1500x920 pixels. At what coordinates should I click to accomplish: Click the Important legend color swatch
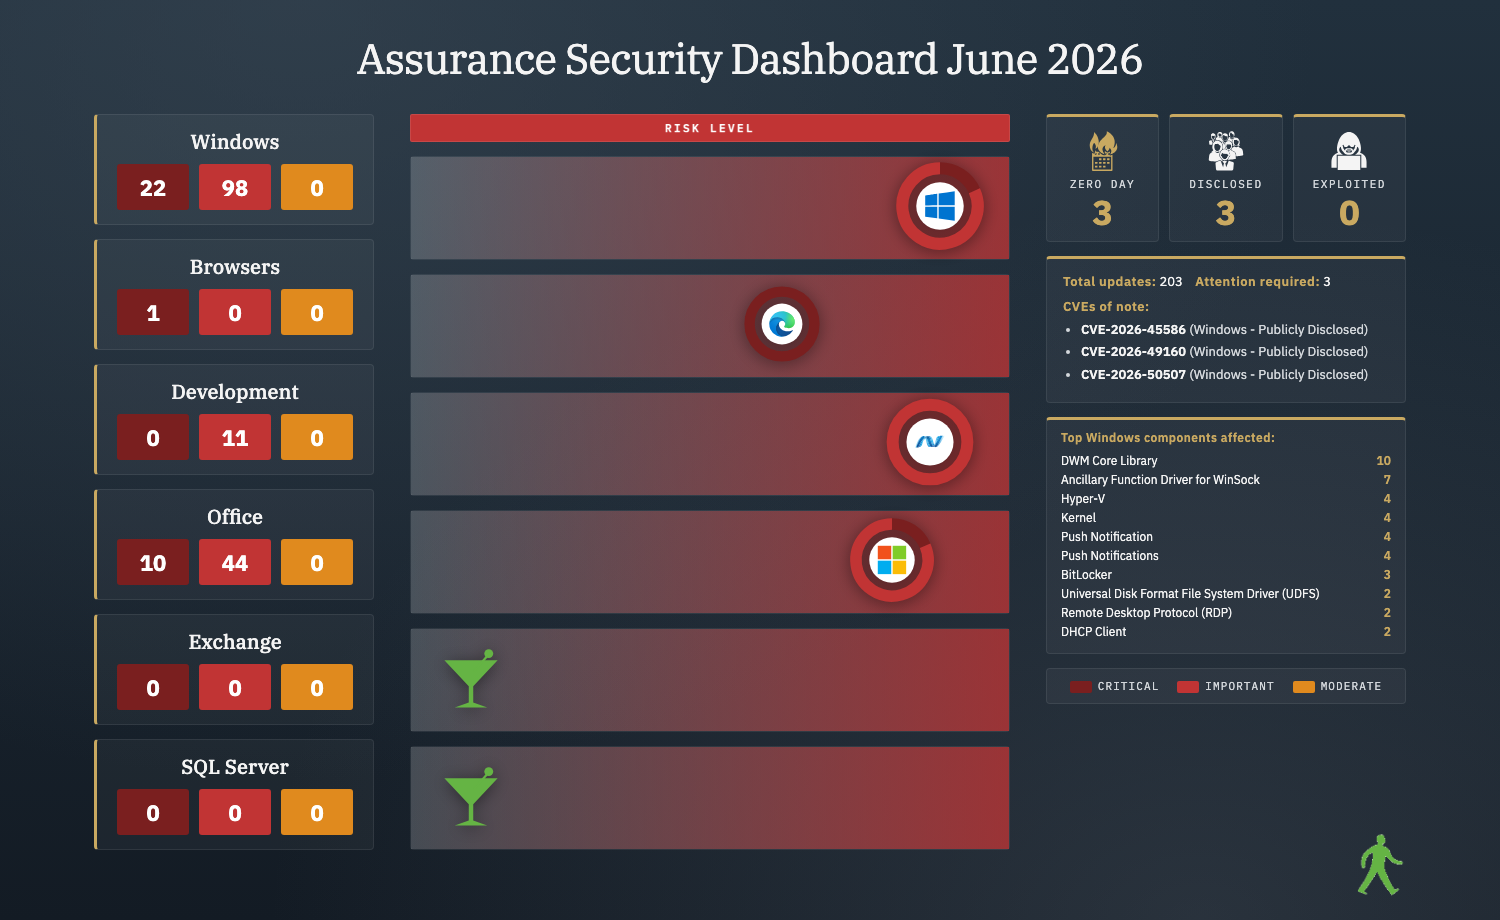coord(1188,687)
